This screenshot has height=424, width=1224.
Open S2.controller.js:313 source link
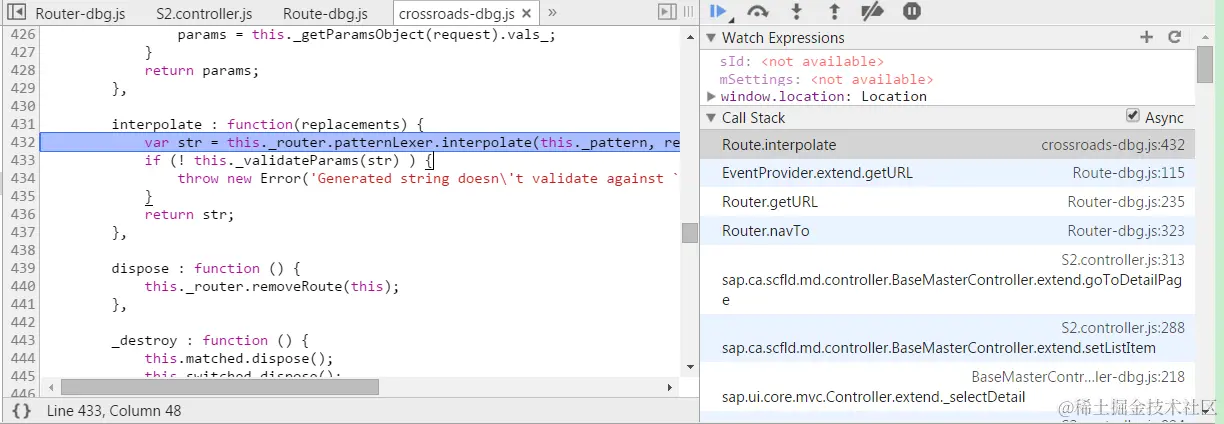pyautogui.click(x=1123, y=260)
